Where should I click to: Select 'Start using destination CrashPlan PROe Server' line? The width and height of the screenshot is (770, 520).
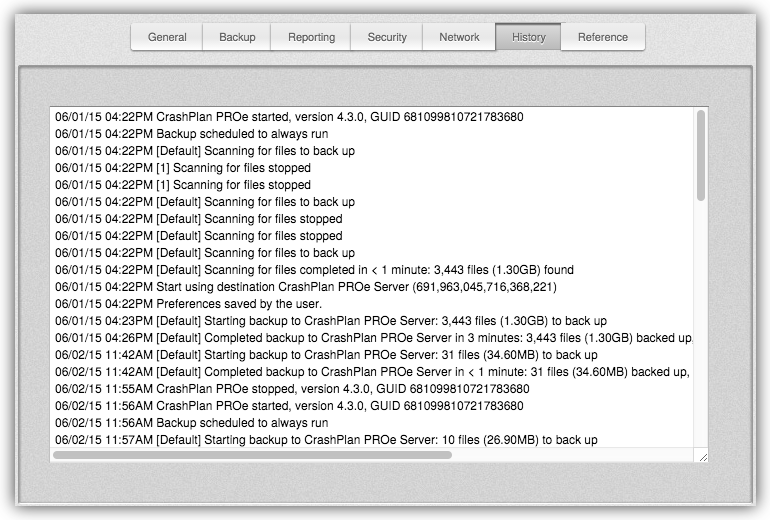(x=305, y=287)
